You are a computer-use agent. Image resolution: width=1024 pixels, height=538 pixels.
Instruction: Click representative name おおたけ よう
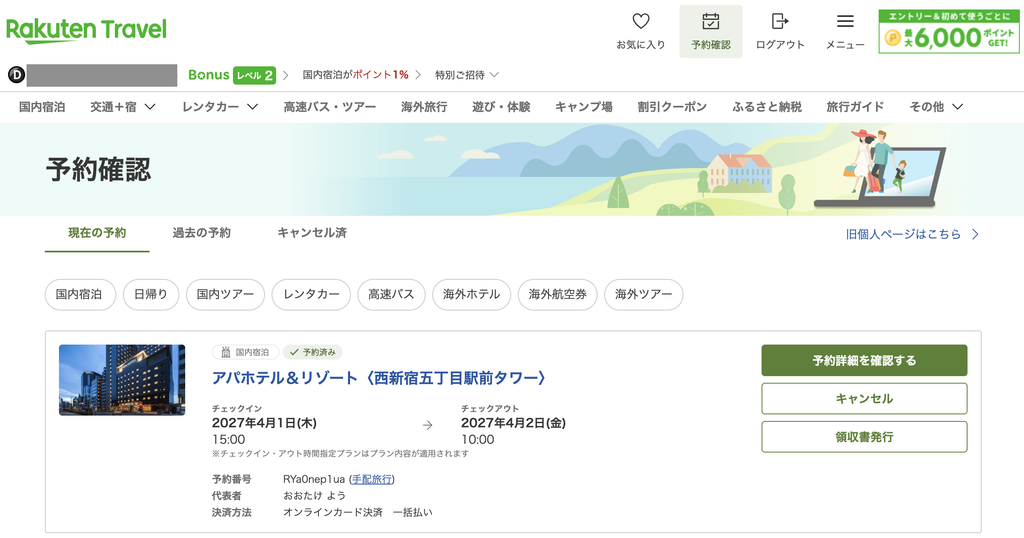pos(314,496)
